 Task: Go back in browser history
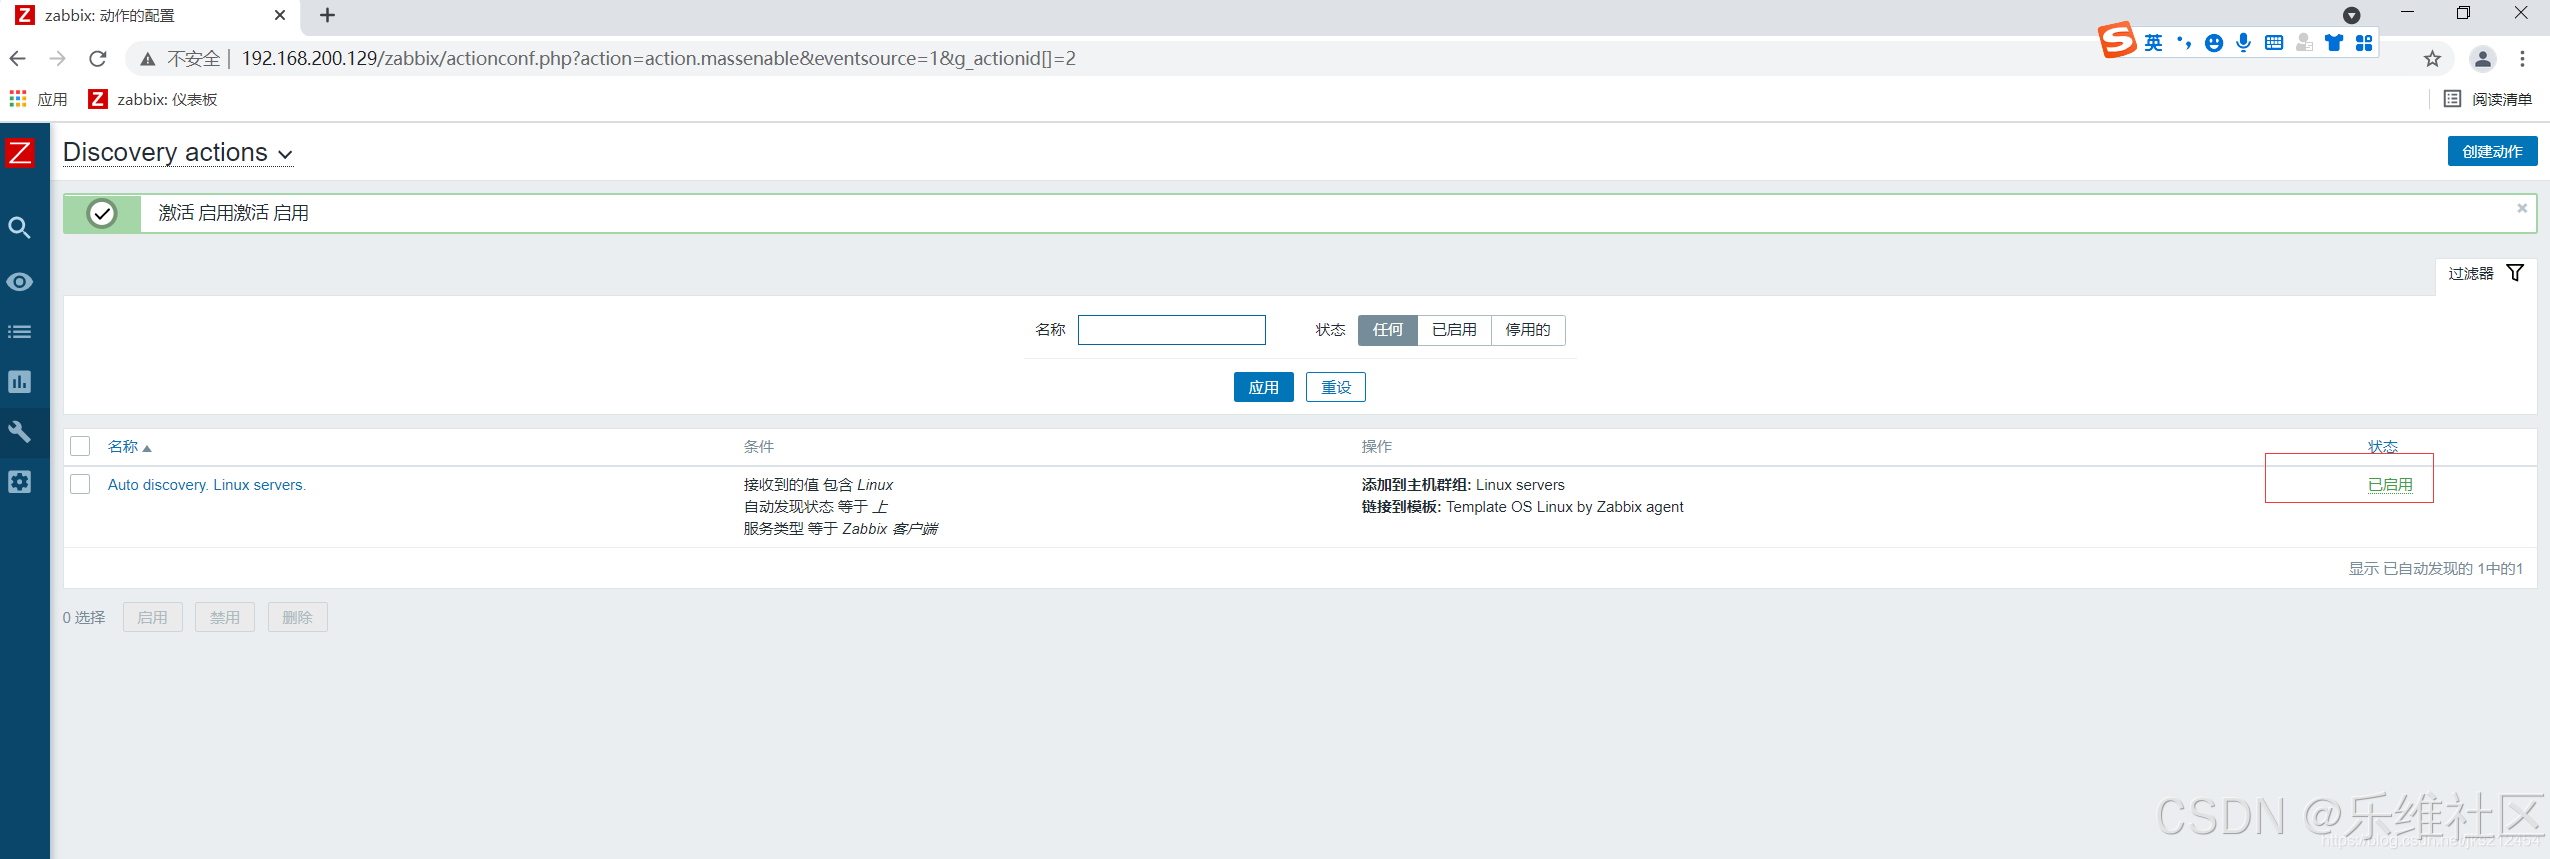[x=18, y=59]
